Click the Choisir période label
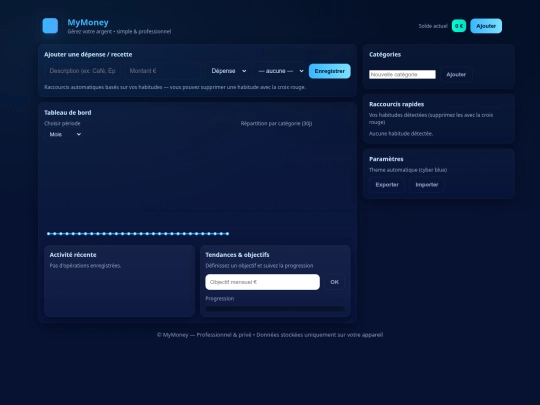 (62, 123)
